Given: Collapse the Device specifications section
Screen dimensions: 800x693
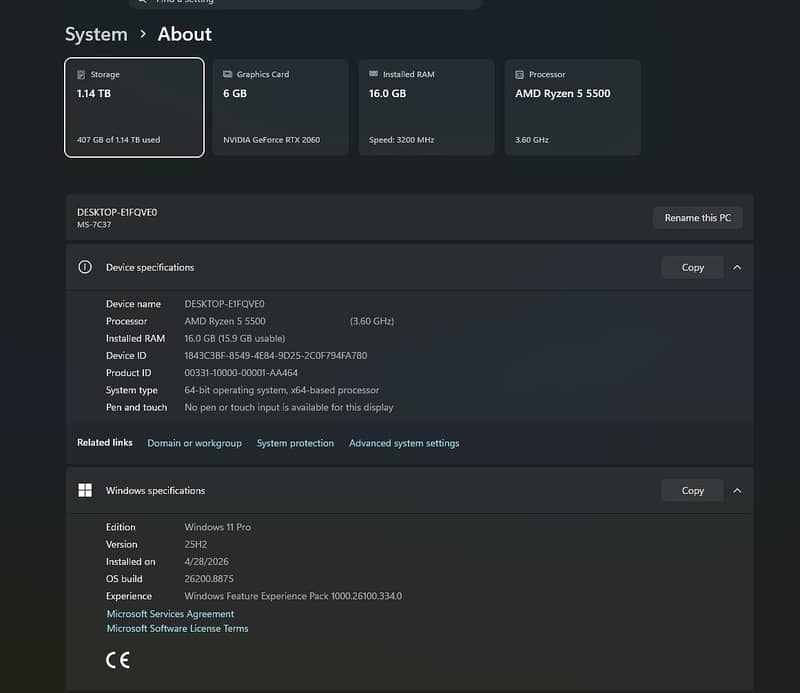Looking at the screenshot, I should (x=737, y=267).
